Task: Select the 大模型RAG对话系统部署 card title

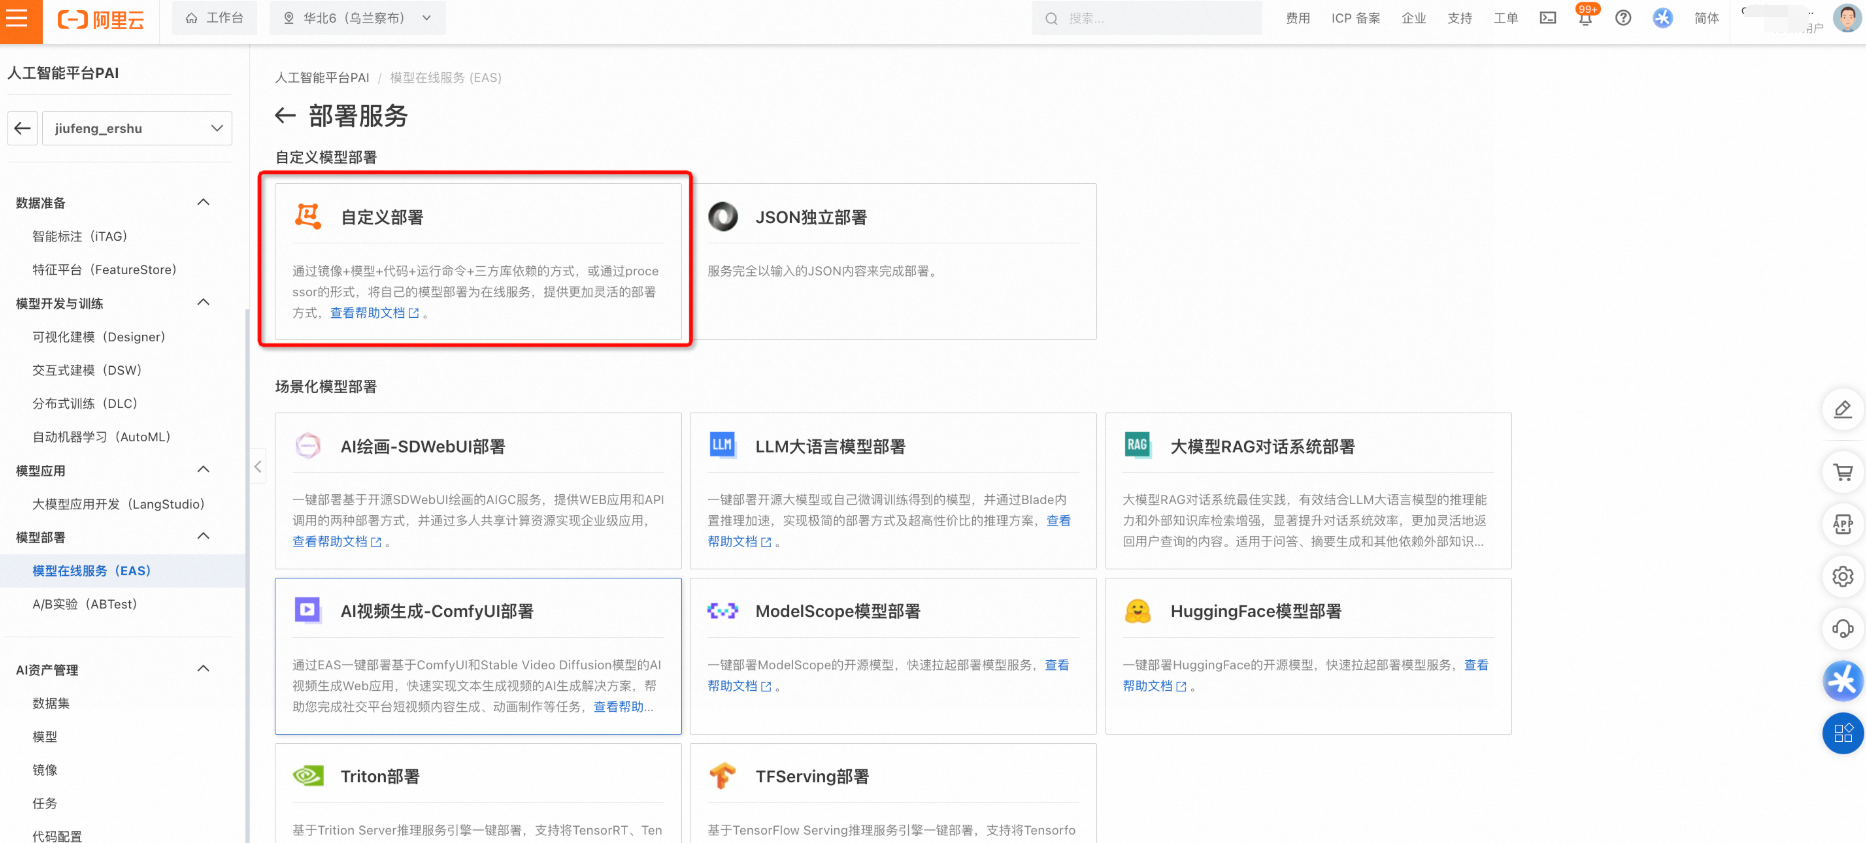Action: pyautogui.click(x=1263, y=446)
